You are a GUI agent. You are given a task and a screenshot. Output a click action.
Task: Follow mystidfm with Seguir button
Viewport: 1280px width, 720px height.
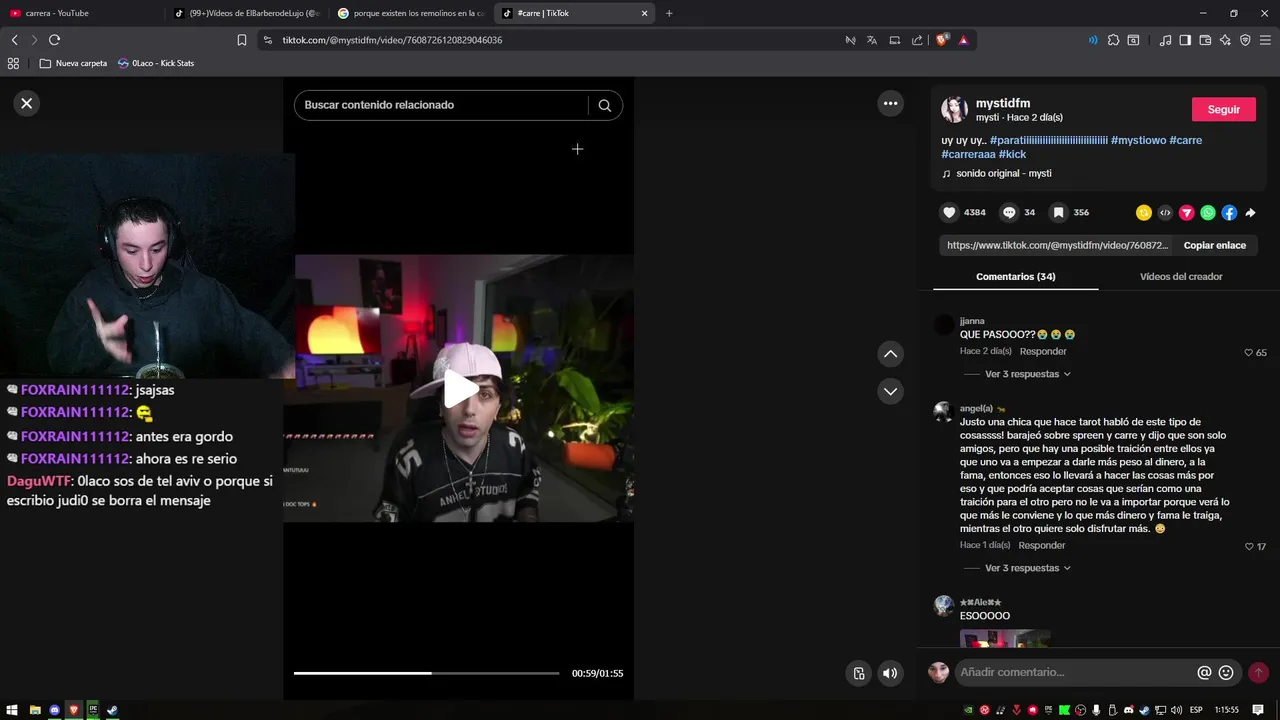(1224, 109)
